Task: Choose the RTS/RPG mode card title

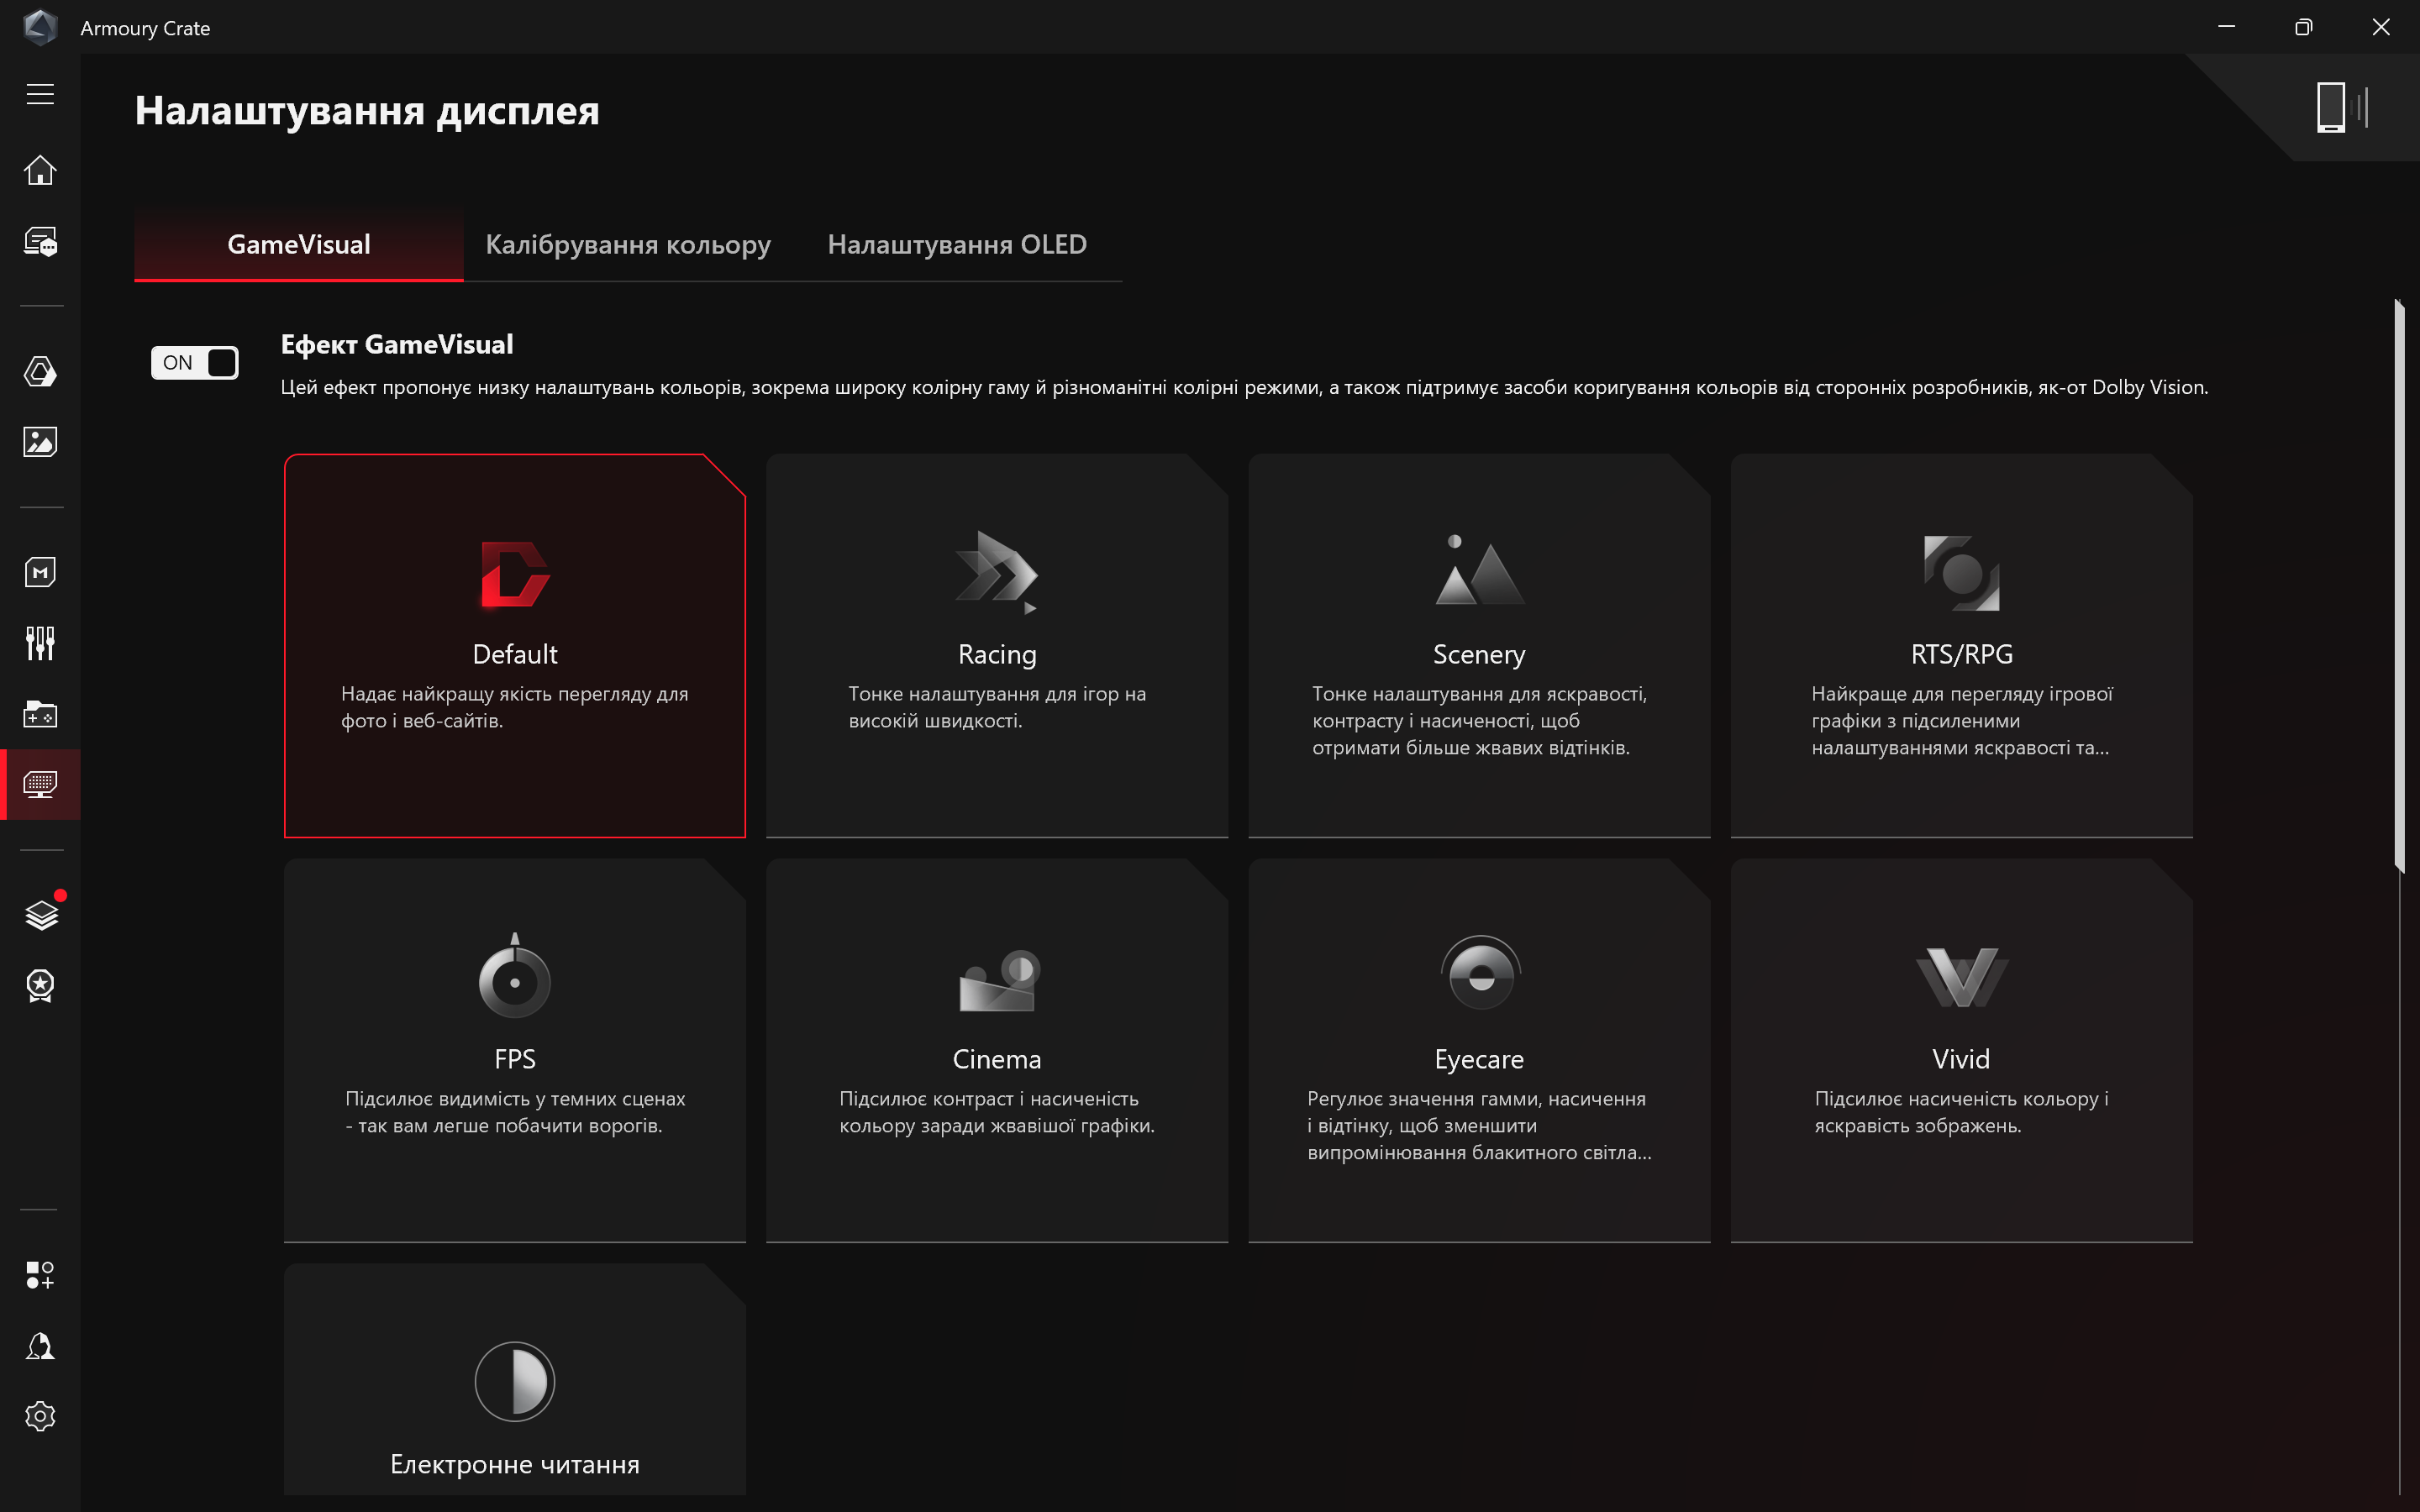Action: pos(1961,654)
